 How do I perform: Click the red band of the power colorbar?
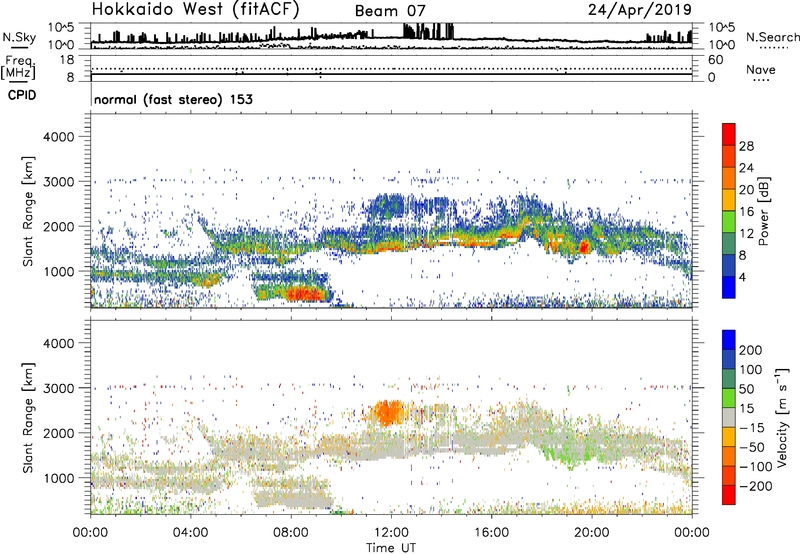tap(729, 134)
